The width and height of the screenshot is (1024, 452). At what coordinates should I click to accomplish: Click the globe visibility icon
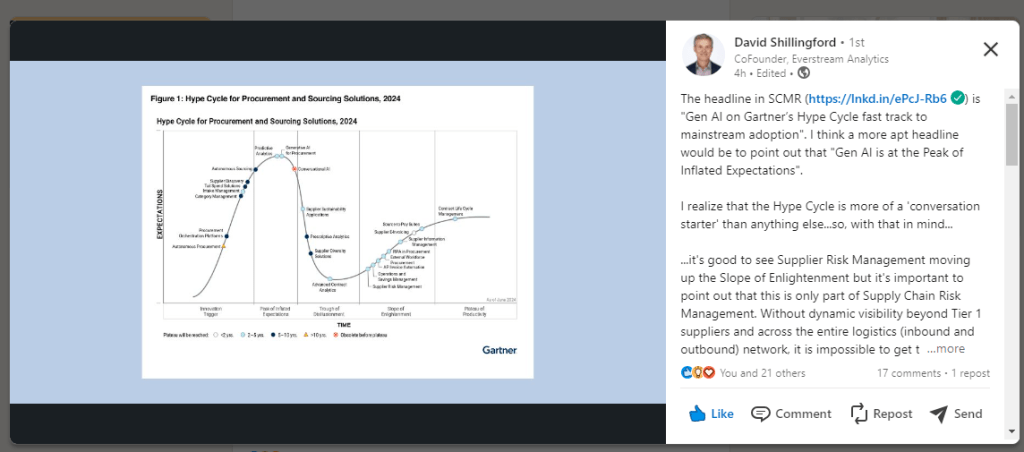804,73
